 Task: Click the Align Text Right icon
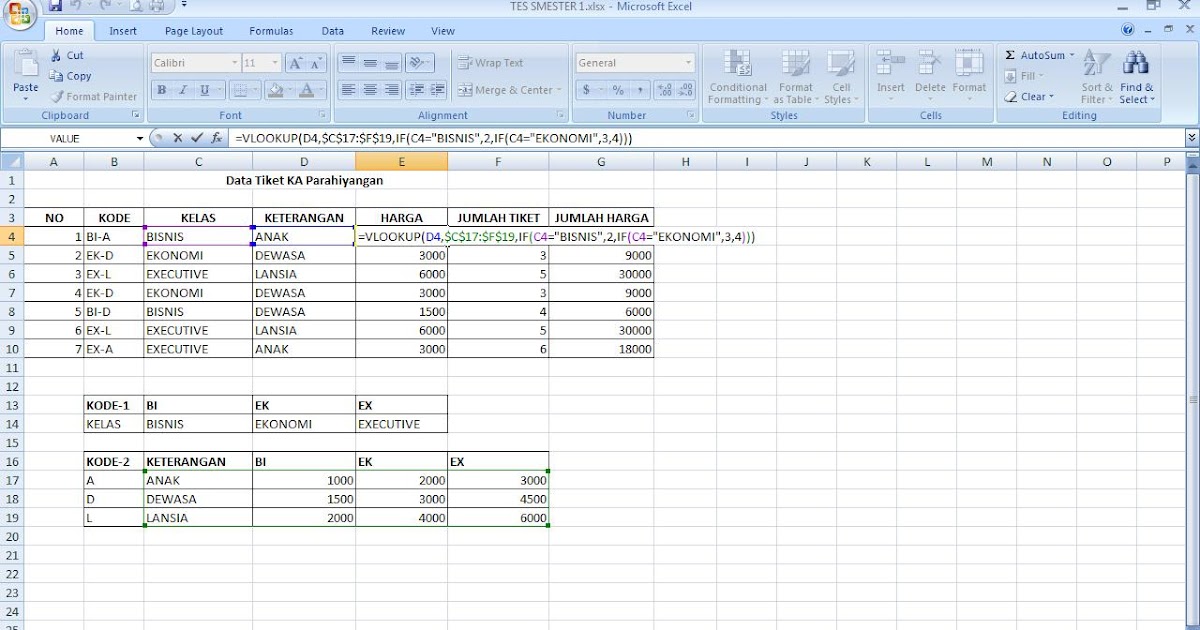(391, 90)
